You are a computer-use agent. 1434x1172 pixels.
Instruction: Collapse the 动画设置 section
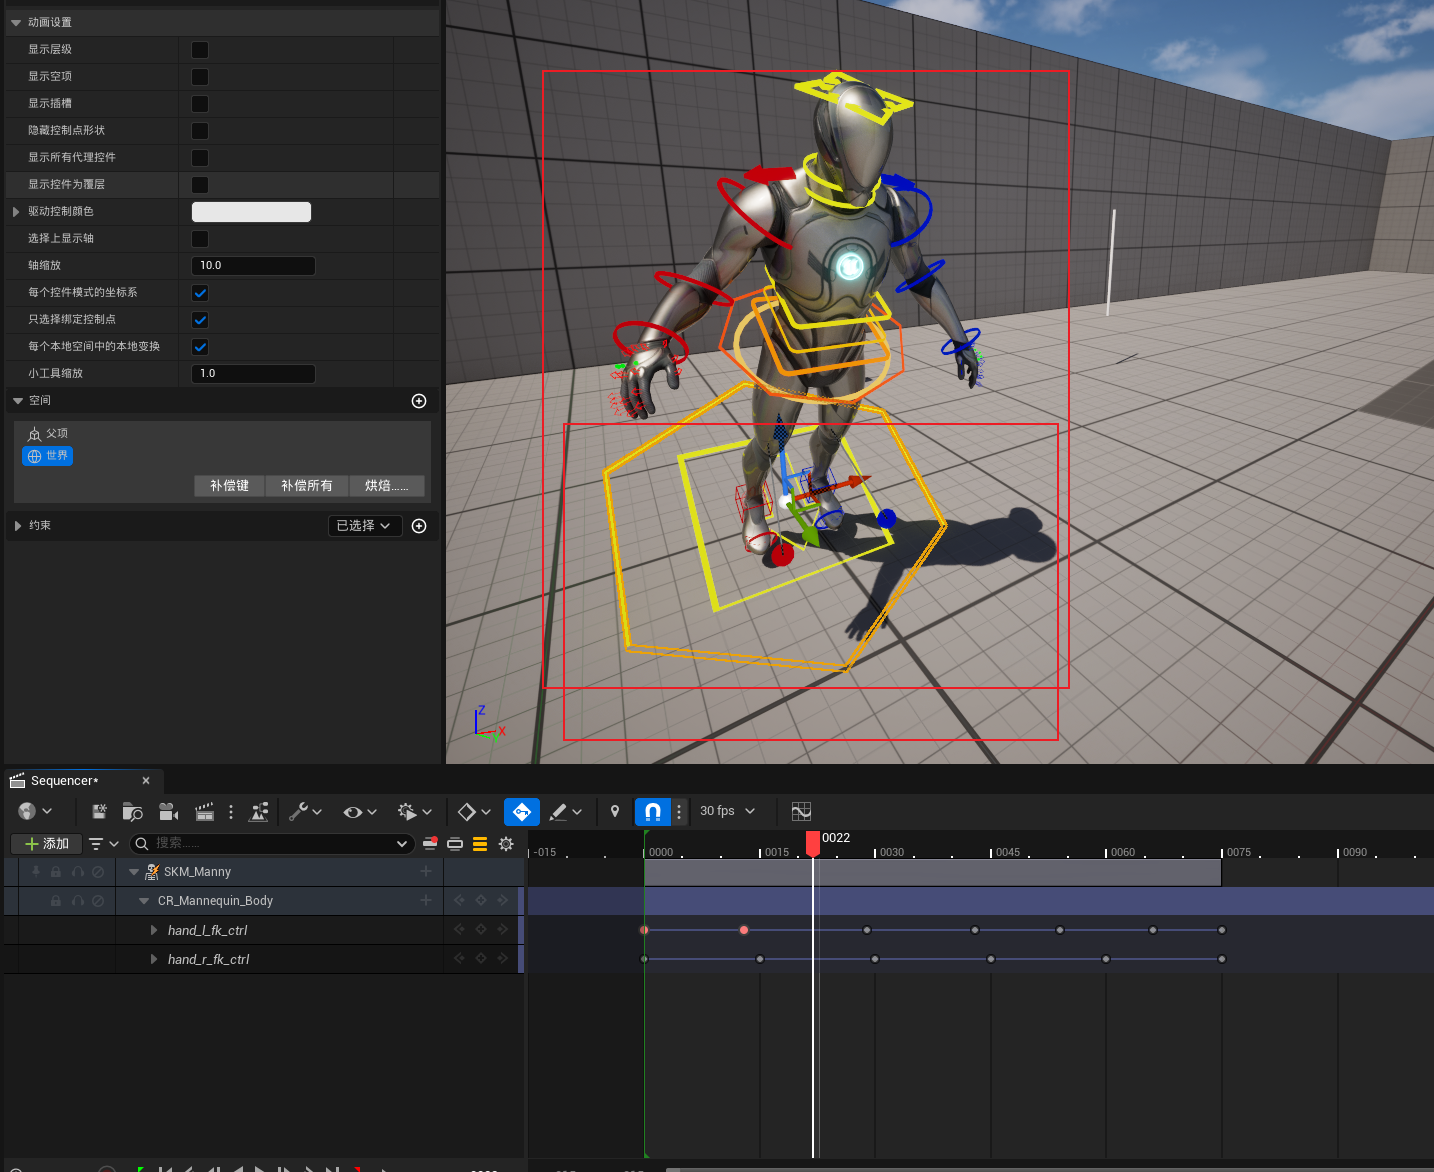pyautogui.click(x=16, y=23)
